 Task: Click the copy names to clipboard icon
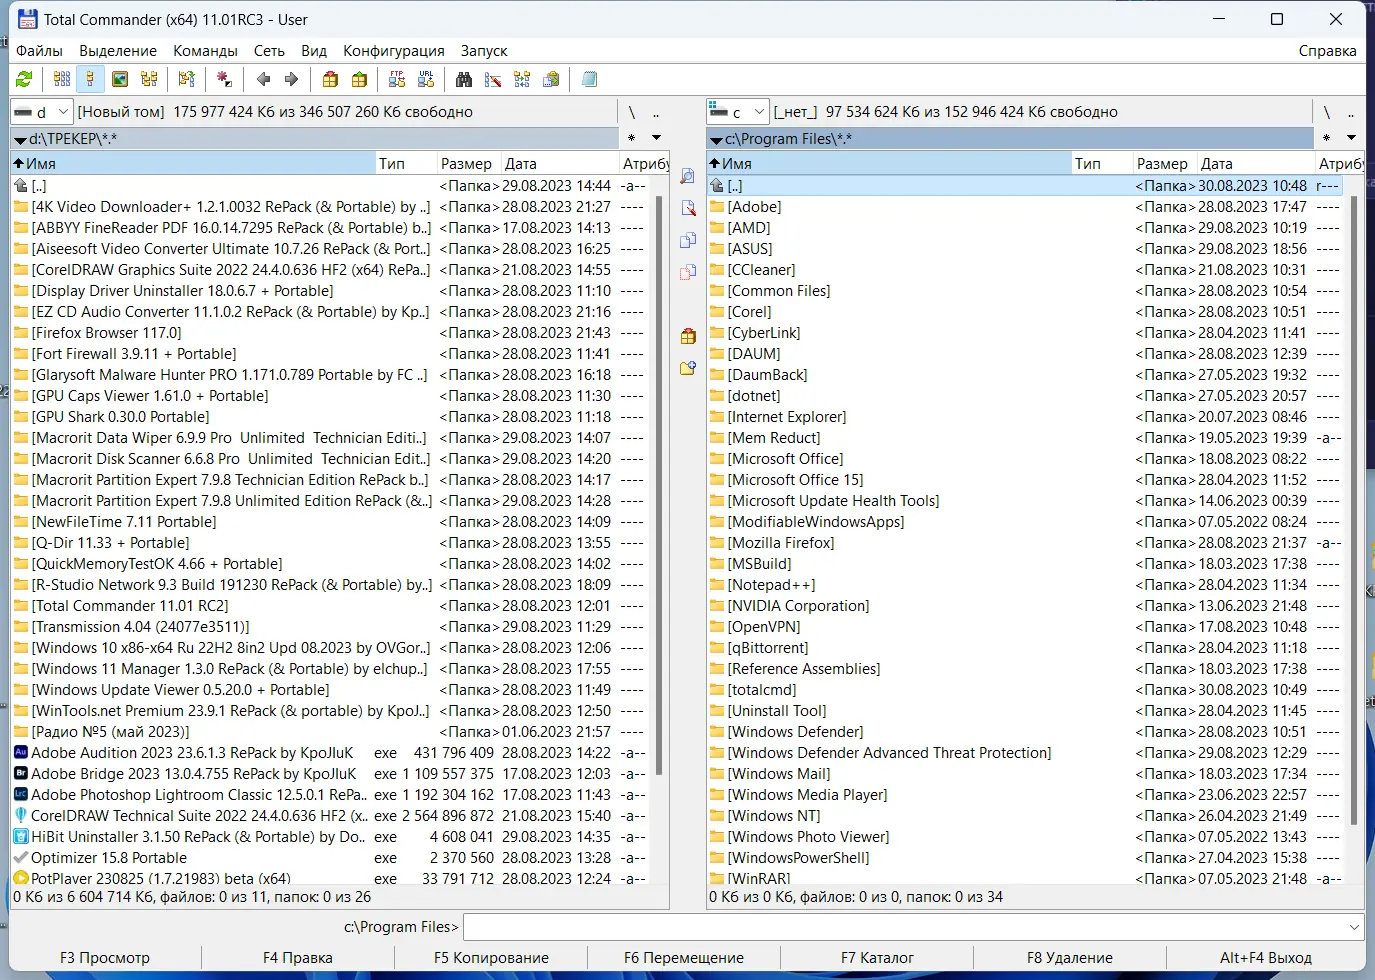551,79
